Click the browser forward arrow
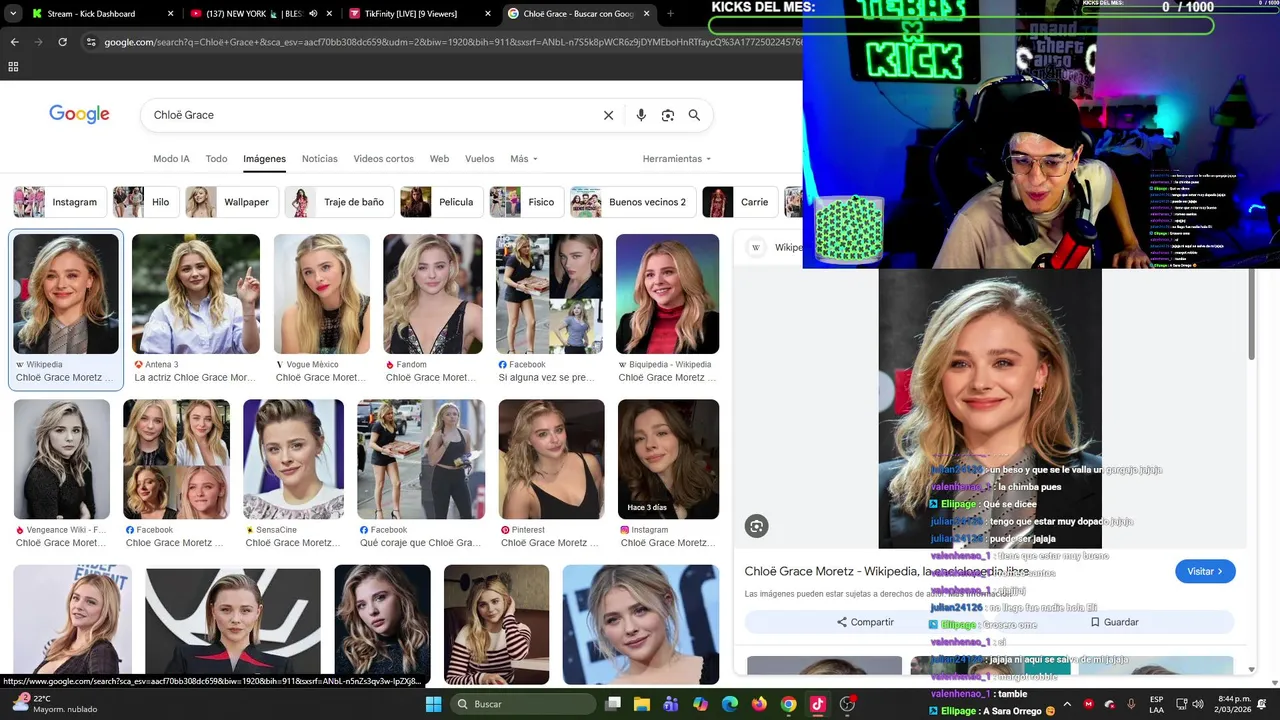 click(x=38, y=42)
